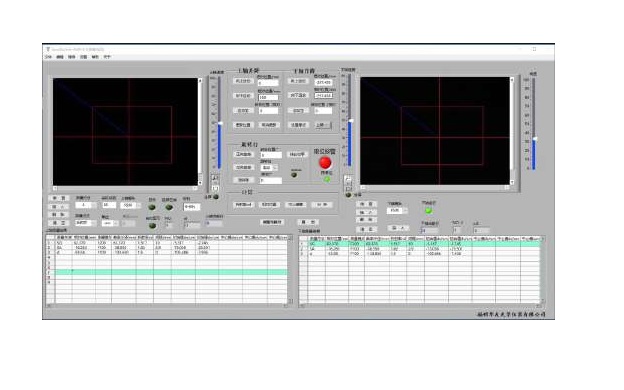Click the right live camera image display
The height and width of the screenshot is (390, 624).
pyautogui.click(x=435, y=131)
